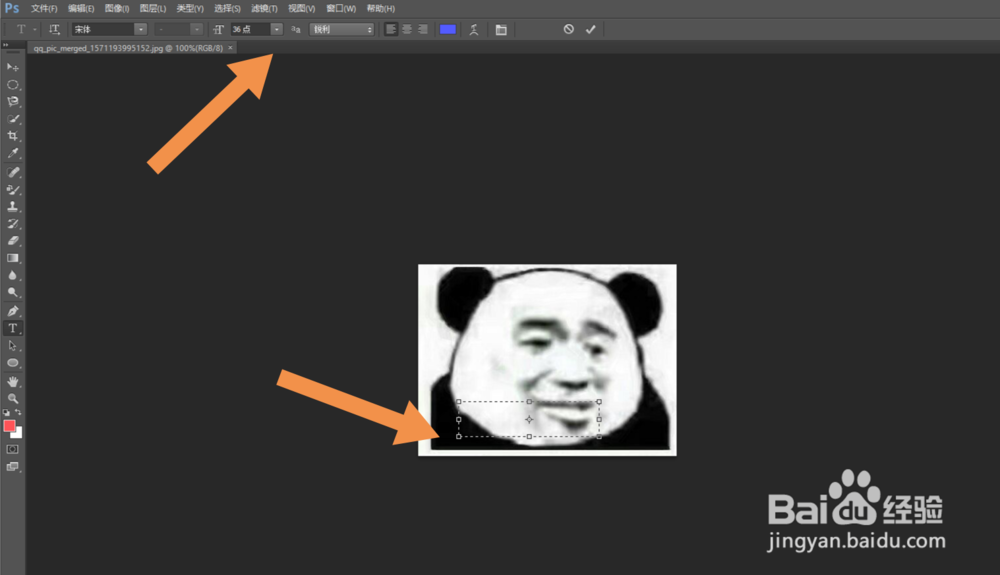Click the red foreground color swatch
The height and width of the screenshot is (575, 1000).
tap(9, 426)
